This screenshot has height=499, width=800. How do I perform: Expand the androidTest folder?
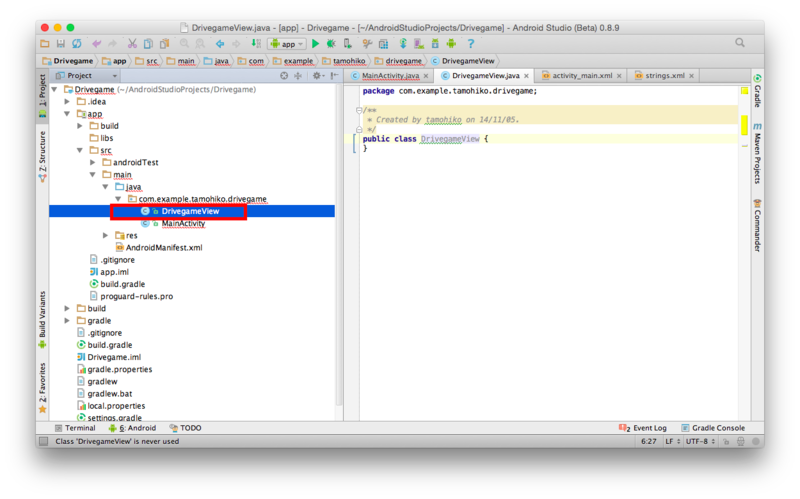(92, 162)
